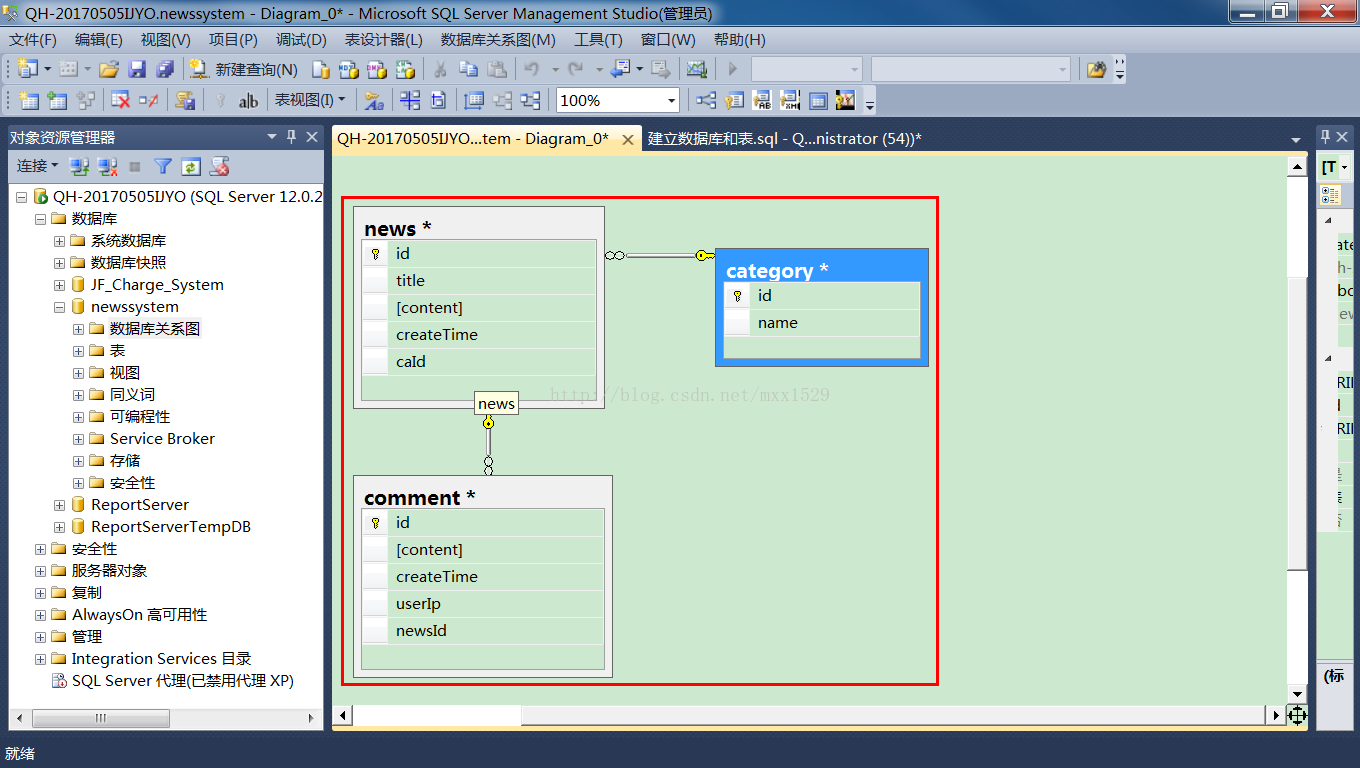Open the 视图(V) menu
The width and height of the screenshot is (1360, 768).
[165, 39]
